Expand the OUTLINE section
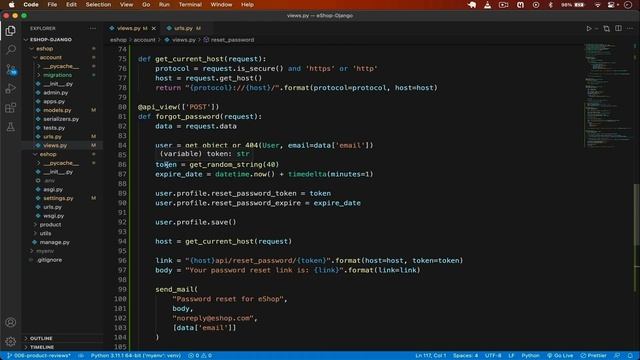640x360 pixels. click(41, 338)
